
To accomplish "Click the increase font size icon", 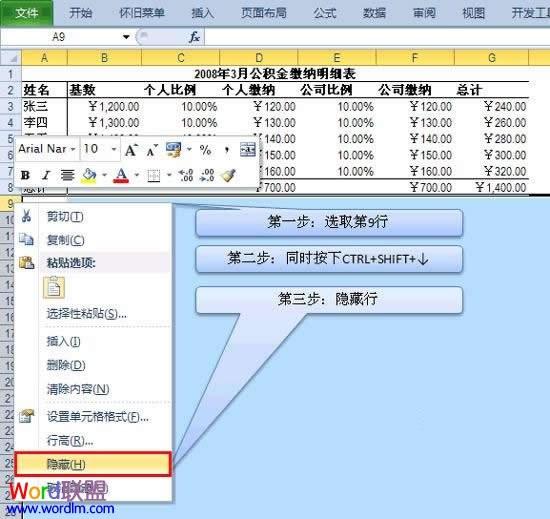I will [131, 150].
